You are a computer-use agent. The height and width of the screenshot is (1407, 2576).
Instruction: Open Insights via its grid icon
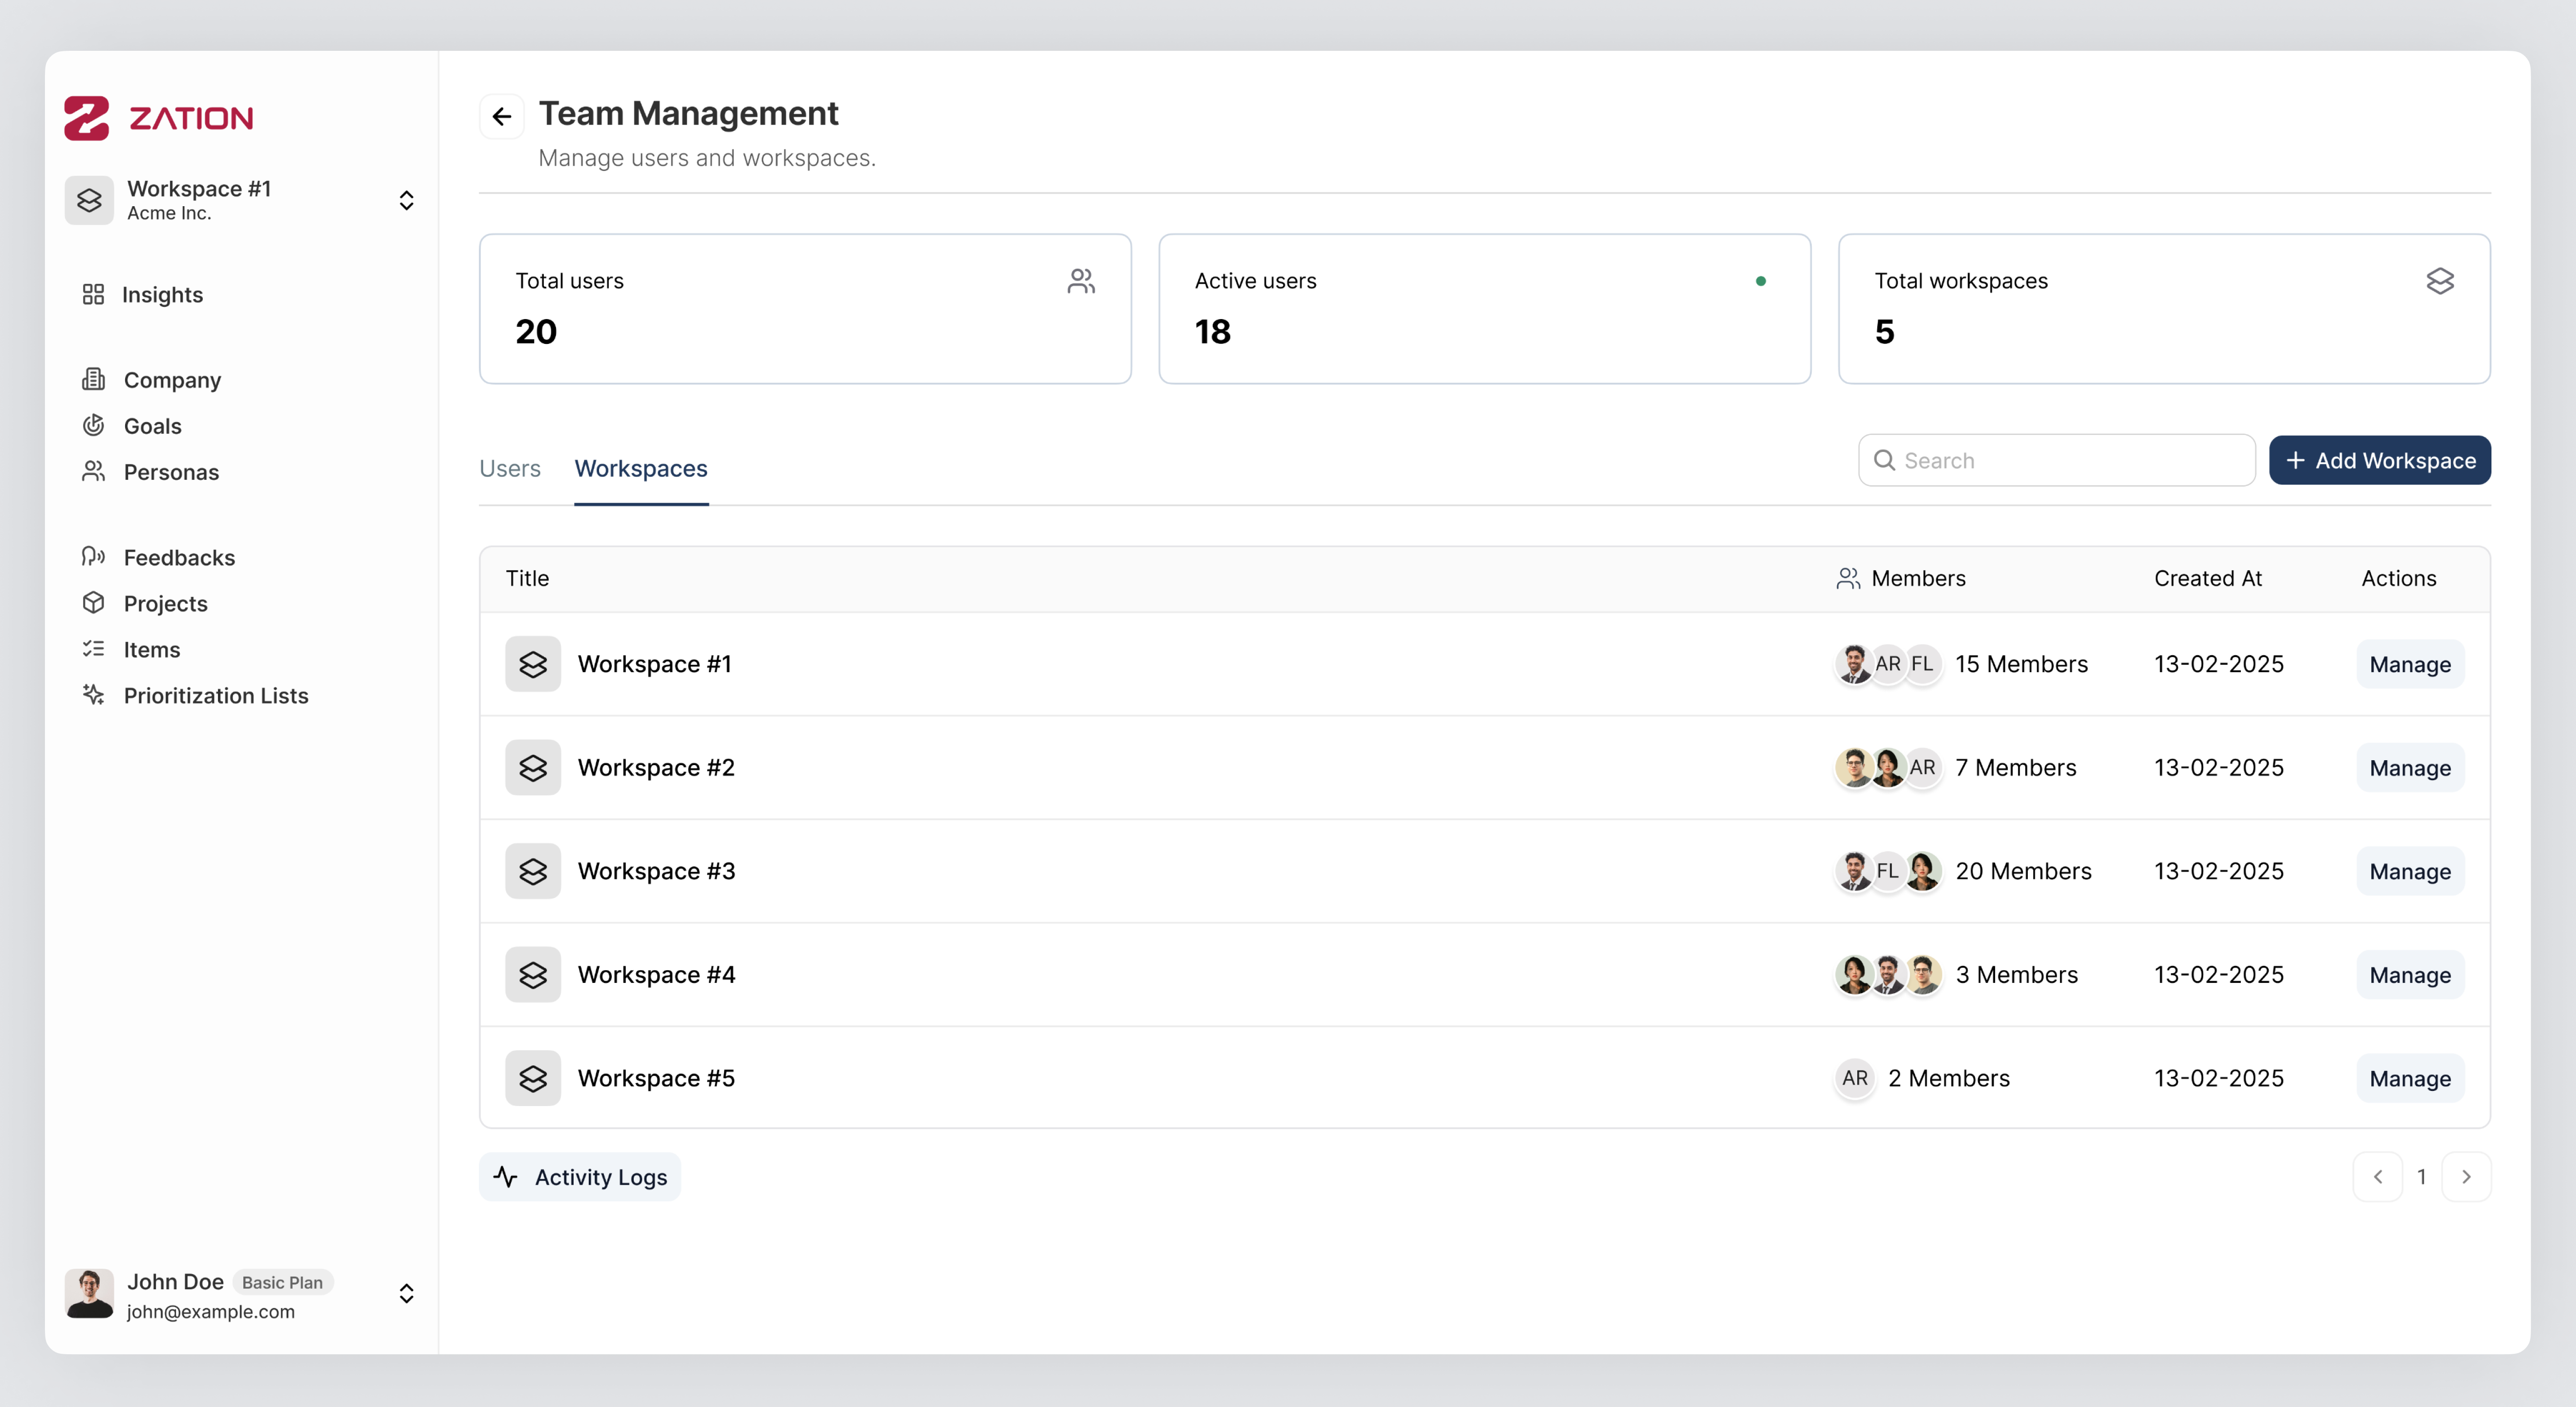tap(93, 294)
